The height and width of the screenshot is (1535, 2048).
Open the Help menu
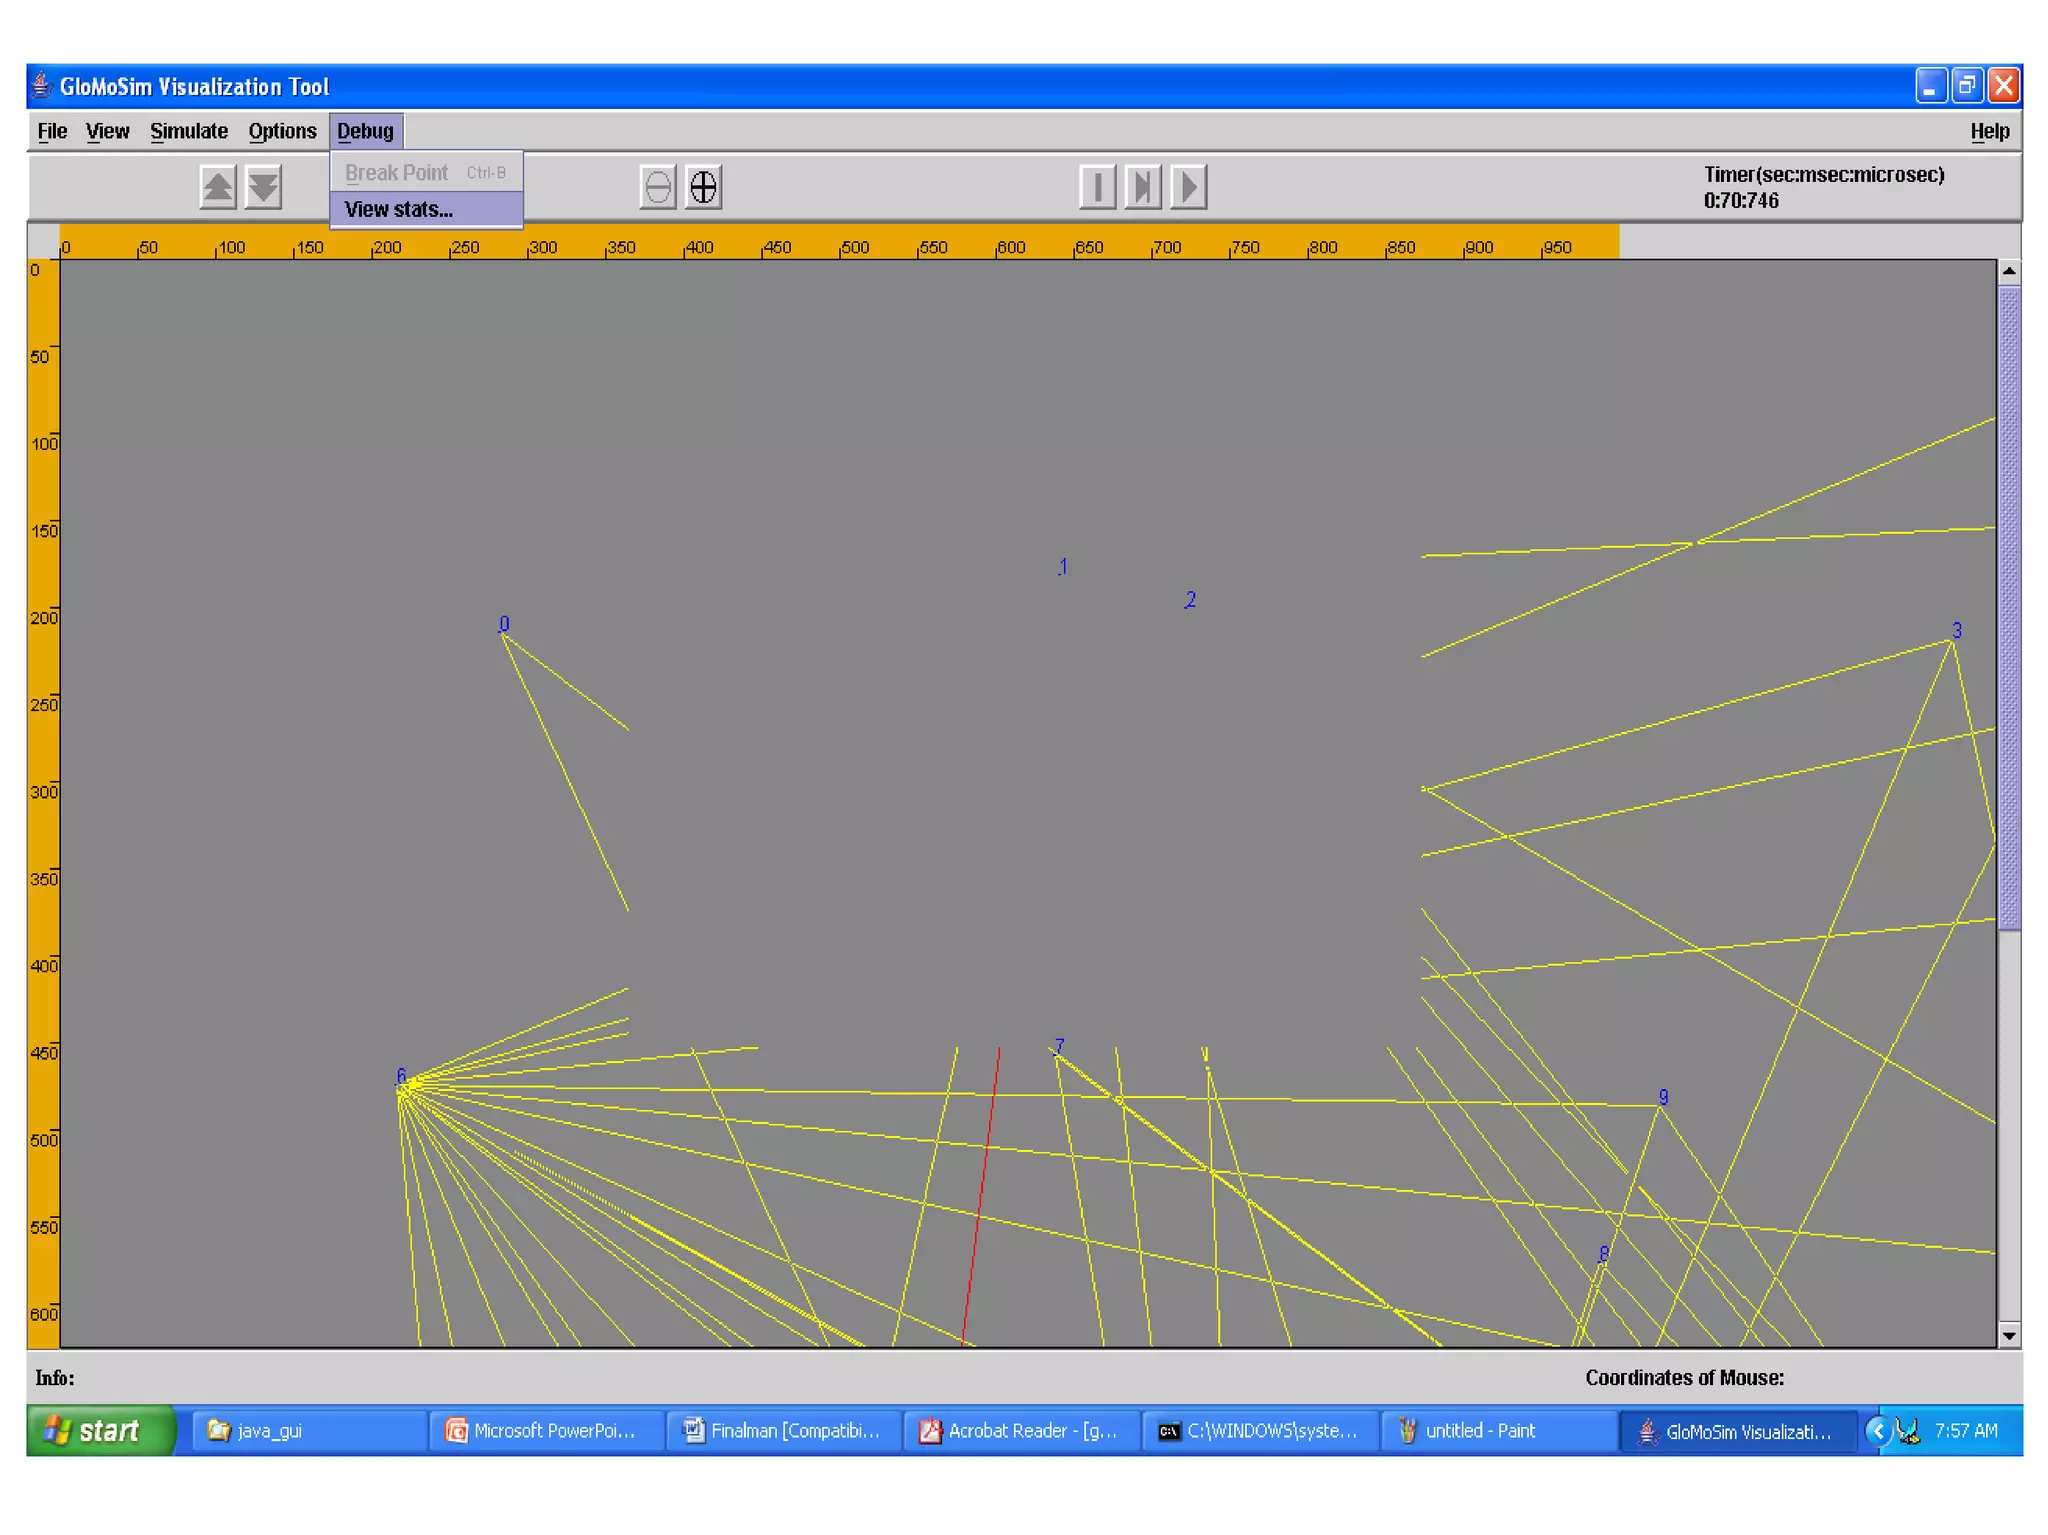tap(1988, 131)
